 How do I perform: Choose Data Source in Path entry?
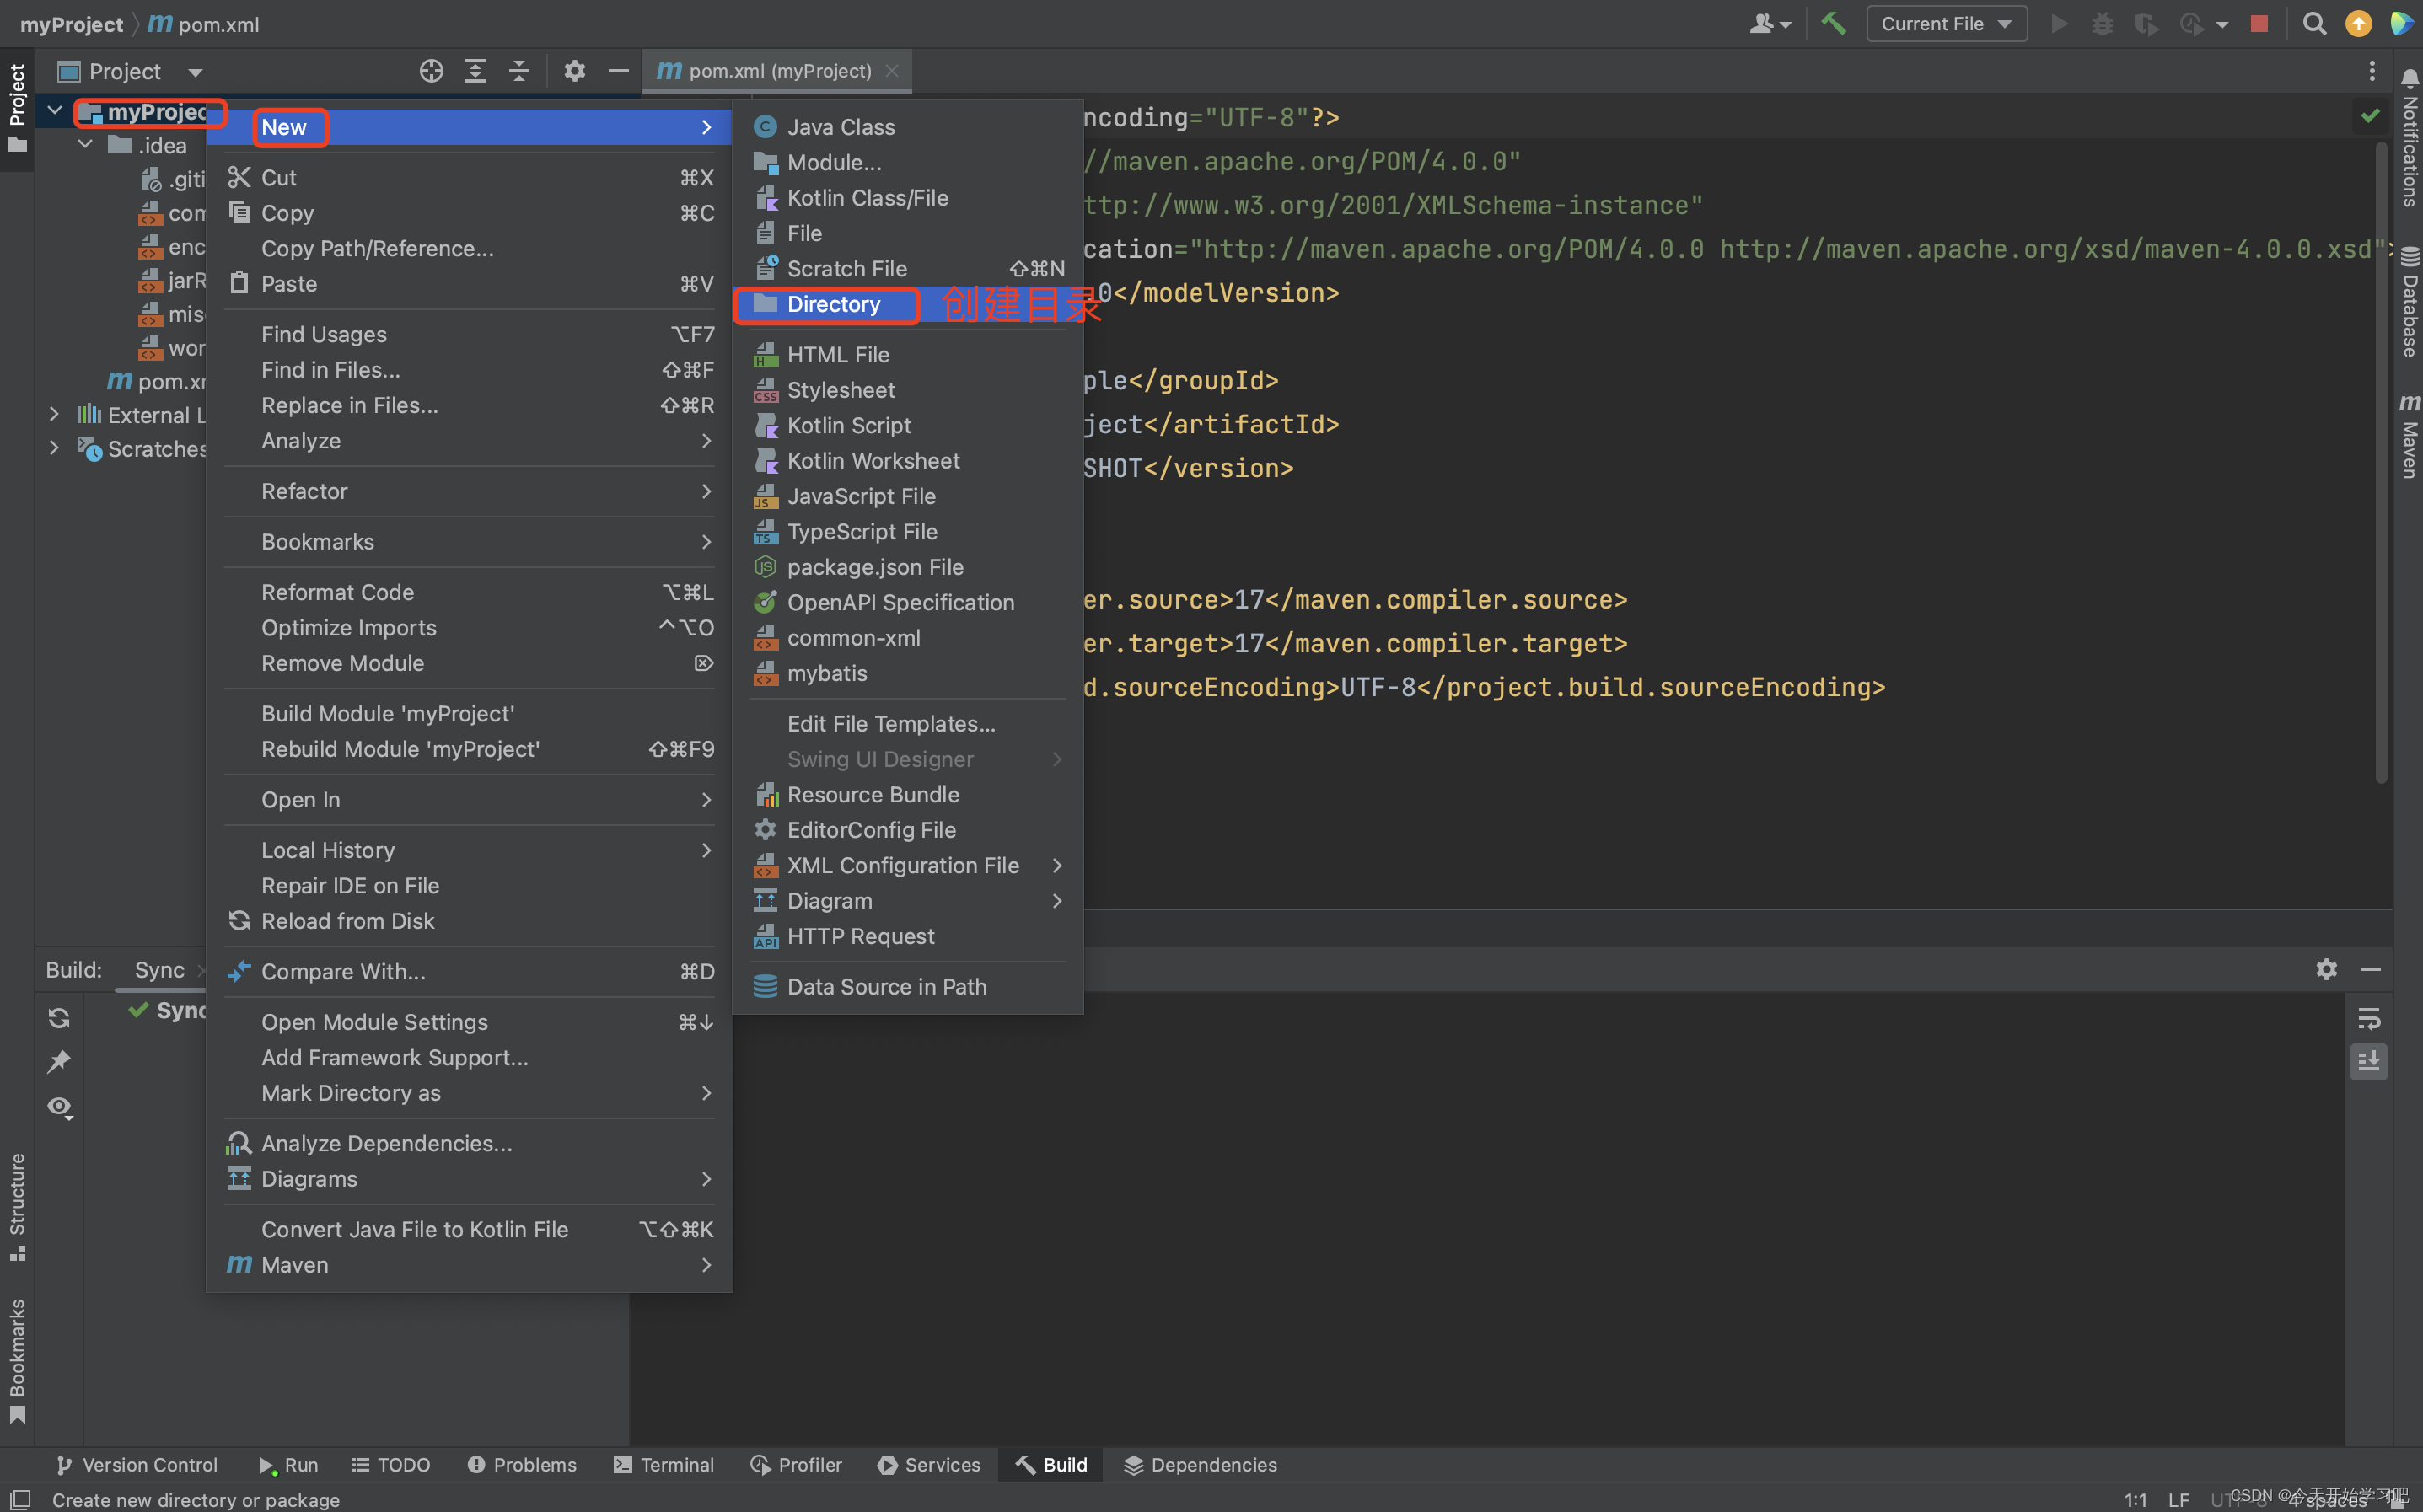[x=908, y=987]
